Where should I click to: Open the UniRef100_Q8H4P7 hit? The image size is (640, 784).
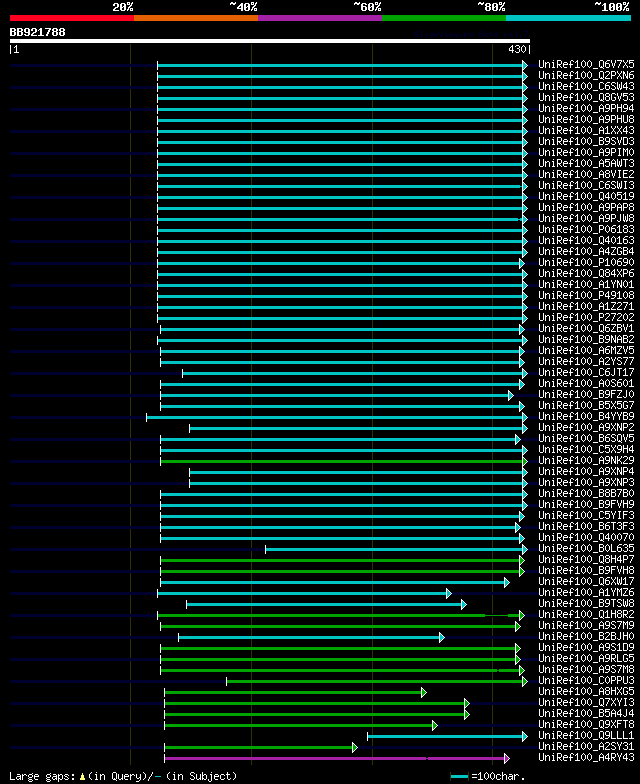pyautogui.click(x=586, y=560)
